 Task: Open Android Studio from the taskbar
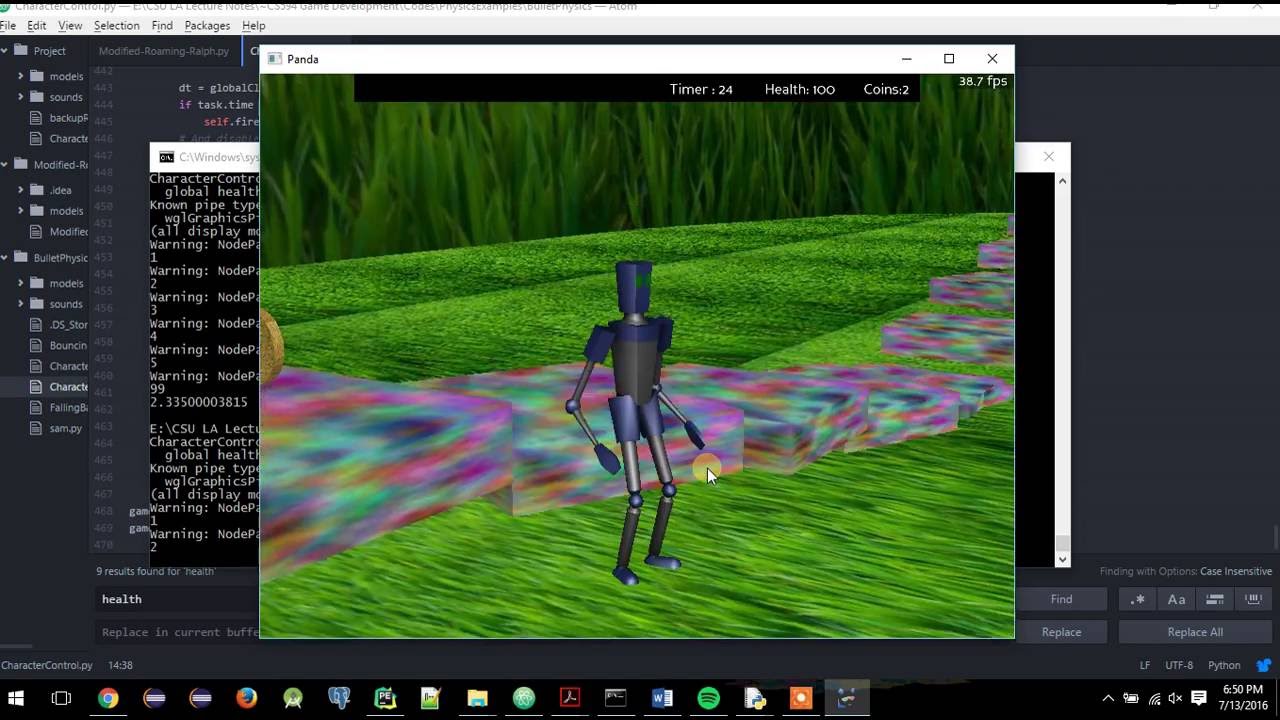tap(293, 698)
